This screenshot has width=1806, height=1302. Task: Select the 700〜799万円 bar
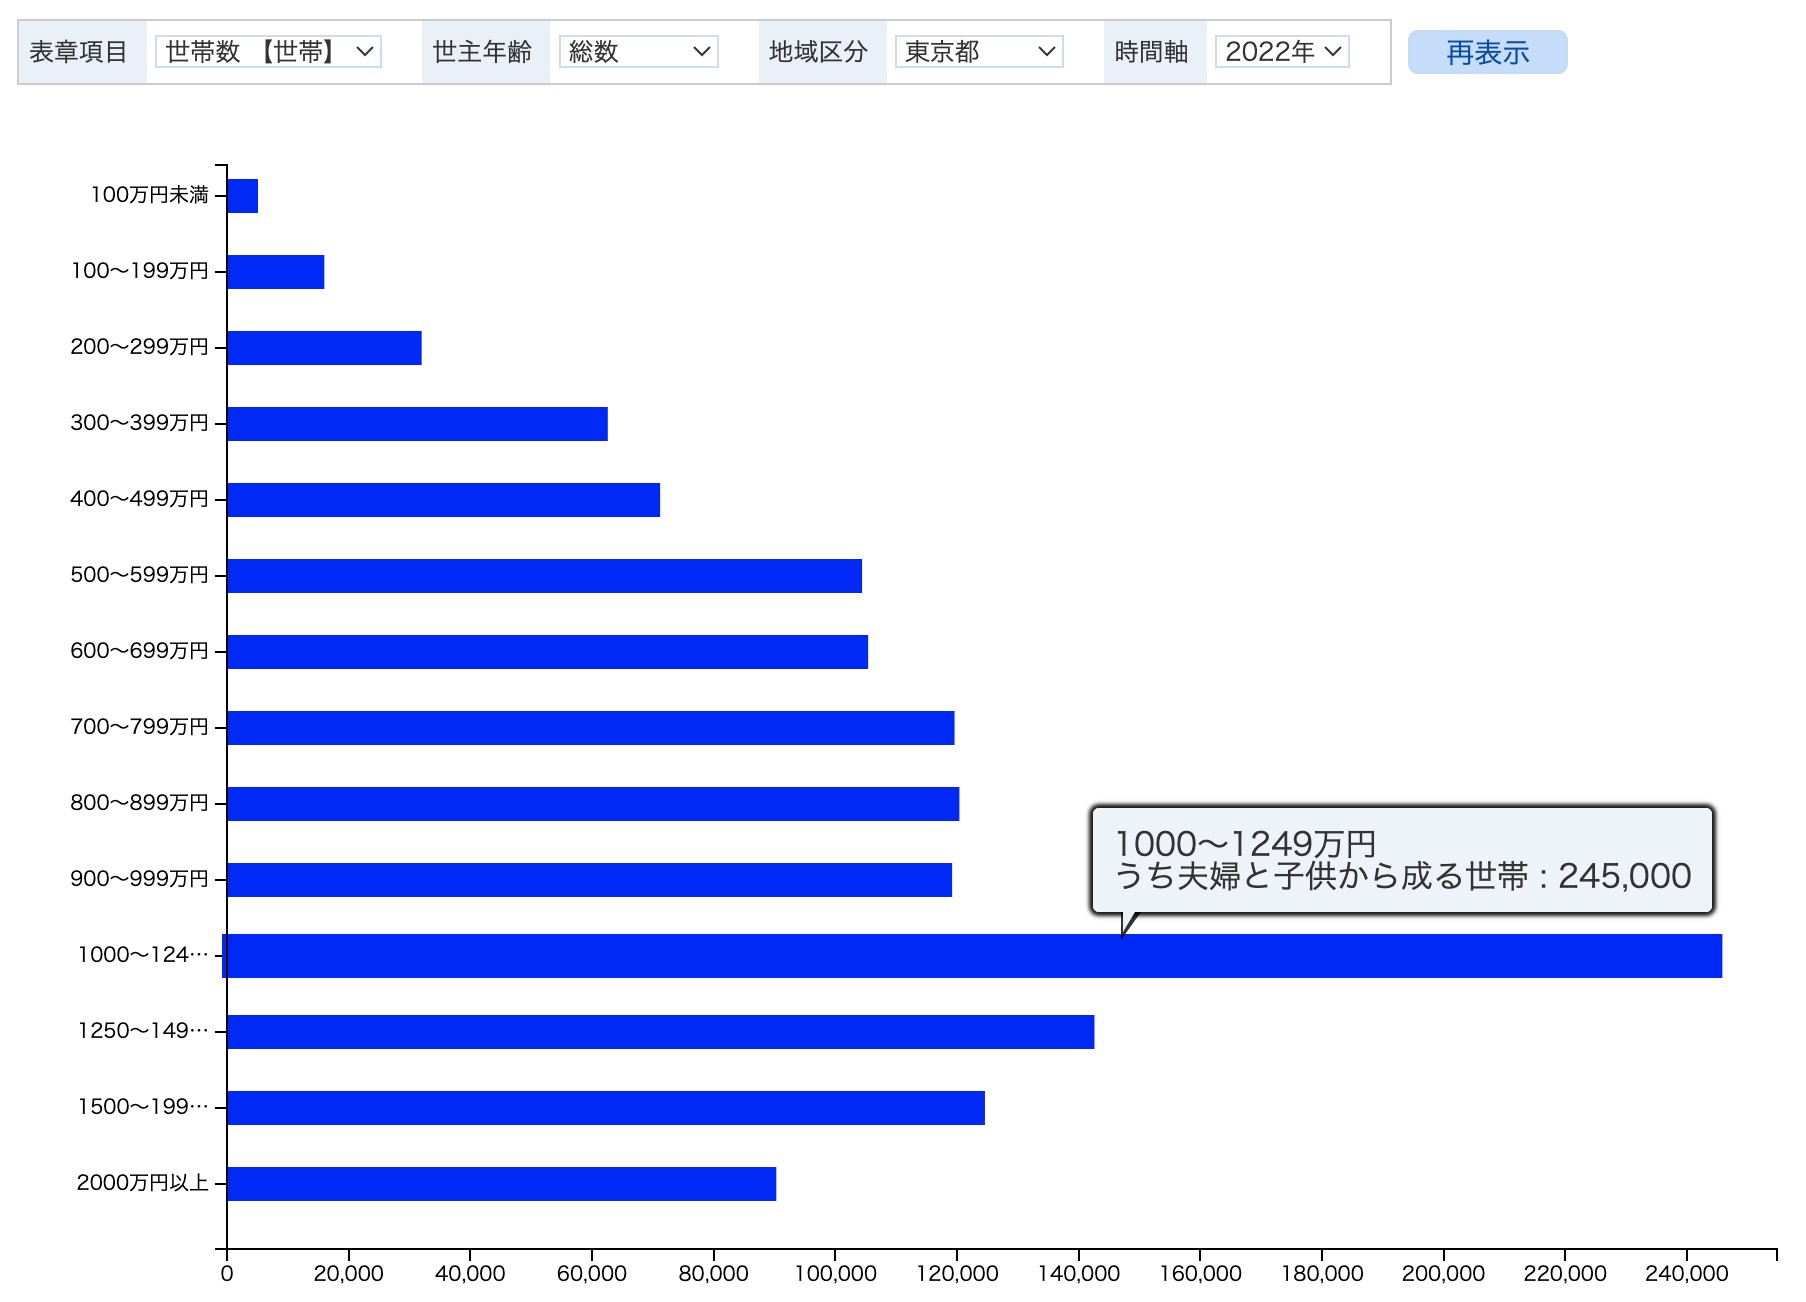590,728
